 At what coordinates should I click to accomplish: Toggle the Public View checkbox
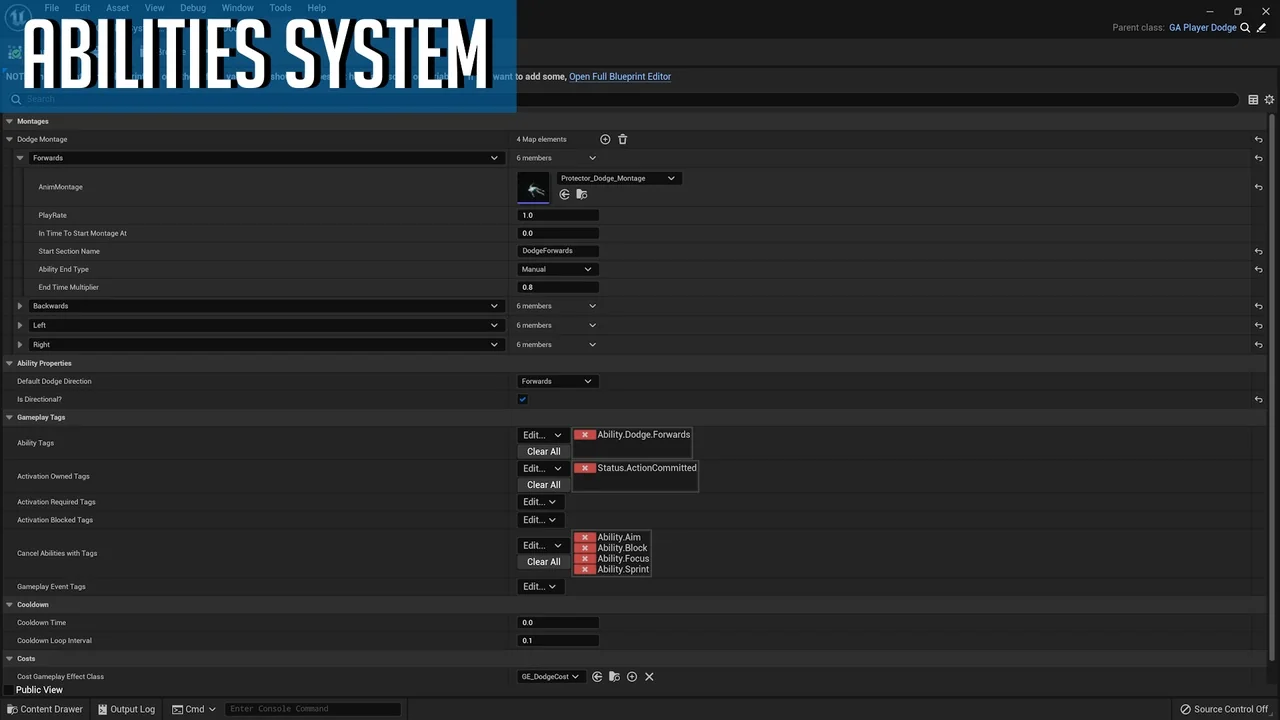pyautogui.click(x=9, y=690)
